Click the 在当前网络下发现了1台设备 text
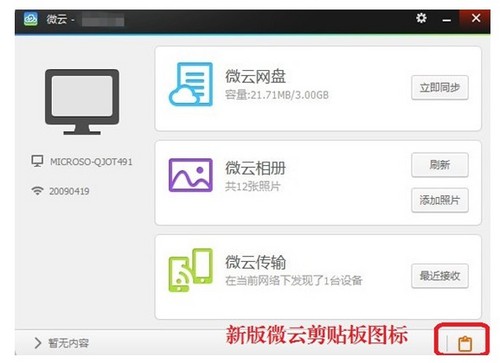Viewport: 500px width, 363px height. pos(294,281)
